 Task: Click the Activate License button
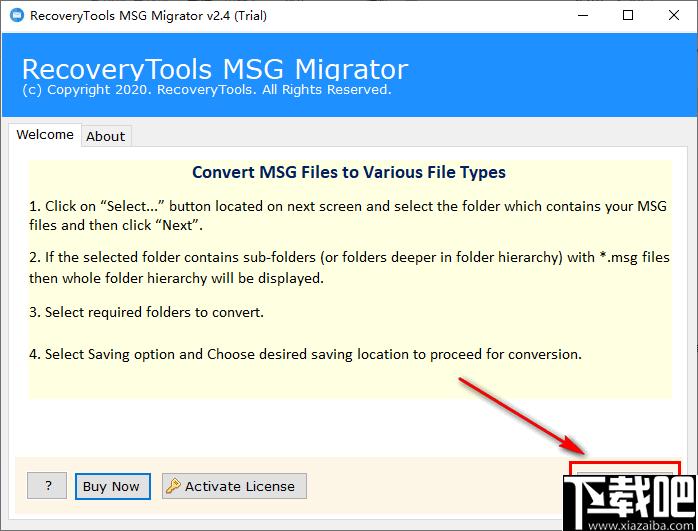coord(234,486)
